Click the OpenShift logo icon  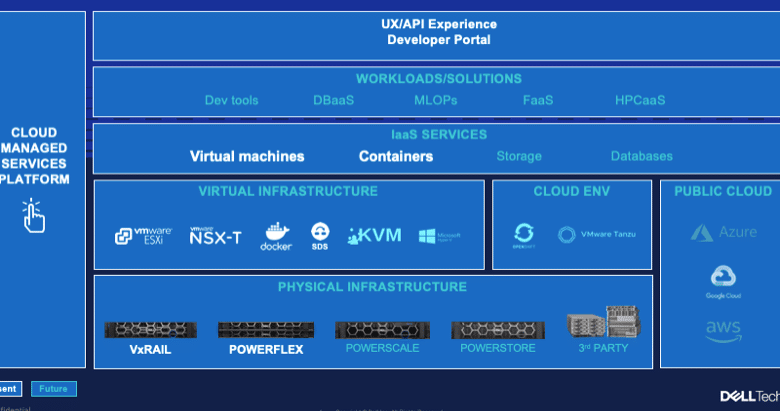tap(524, 235)
